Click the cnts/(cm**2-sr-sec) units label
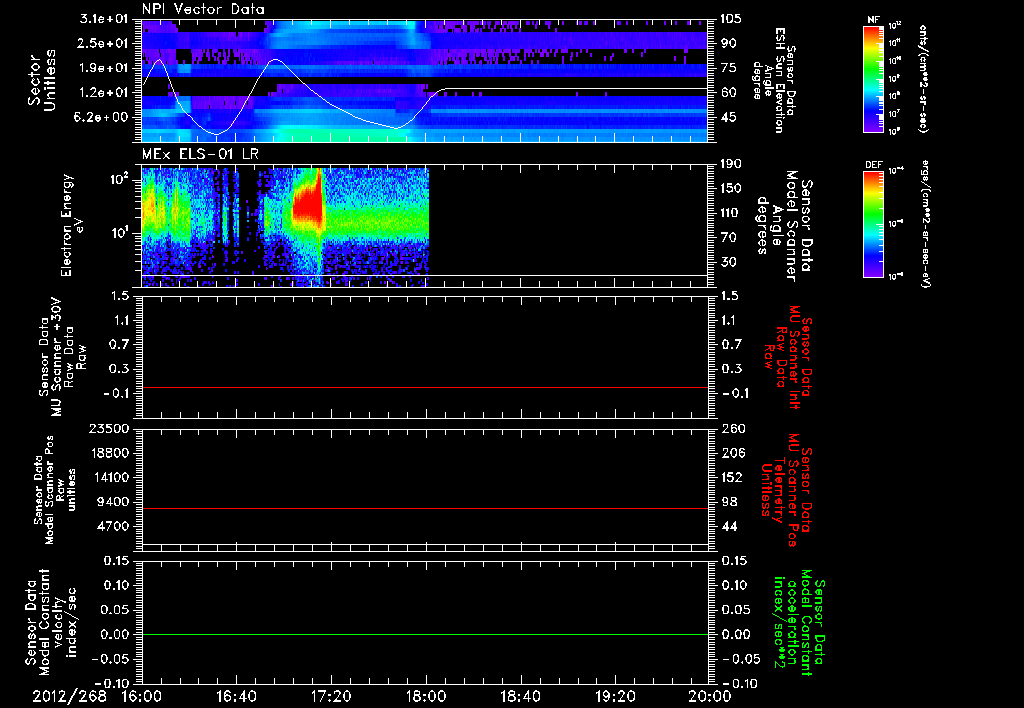The image size is (1024, 708). pyautogui.click(x=922, y=79)
